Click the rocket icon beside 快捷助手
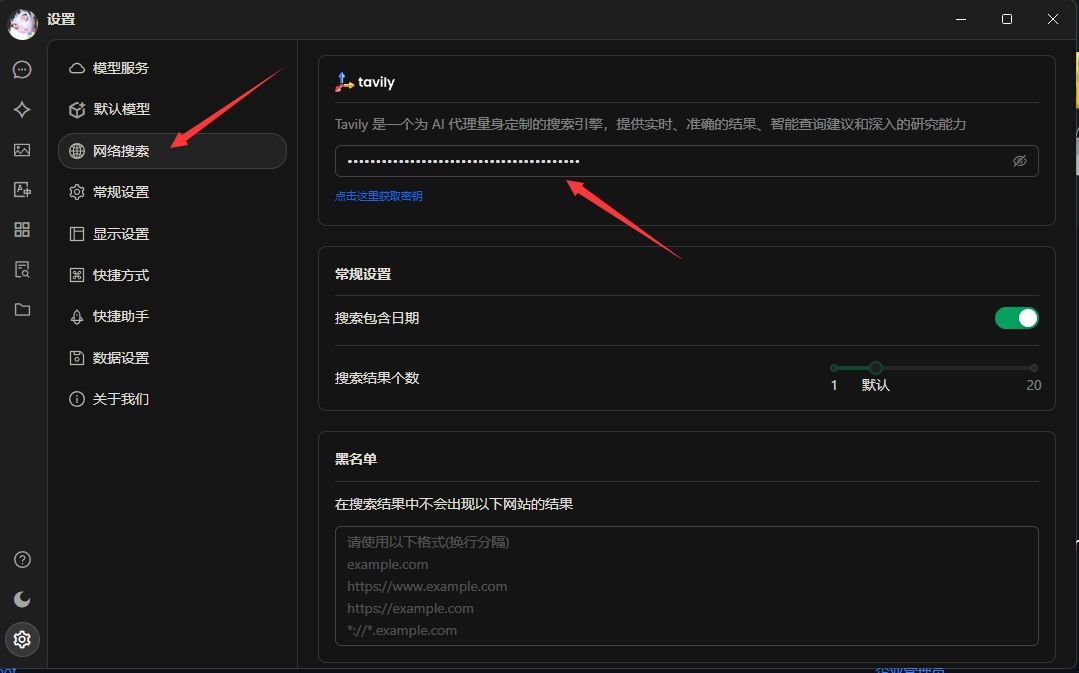The height and width of the screenshot is (673, 1079). [x=77, y=317]
